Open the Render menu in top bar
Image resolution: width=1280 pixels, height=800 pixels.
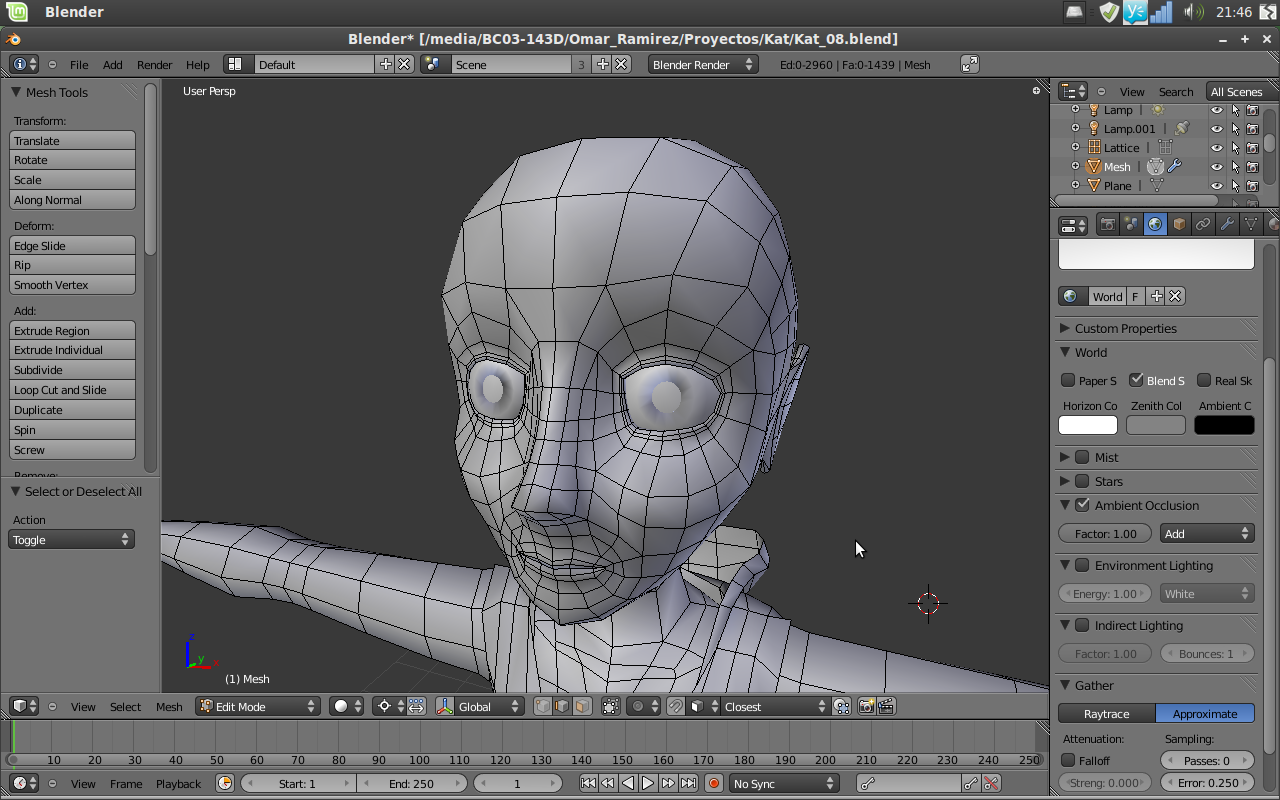tap(154, 64)
